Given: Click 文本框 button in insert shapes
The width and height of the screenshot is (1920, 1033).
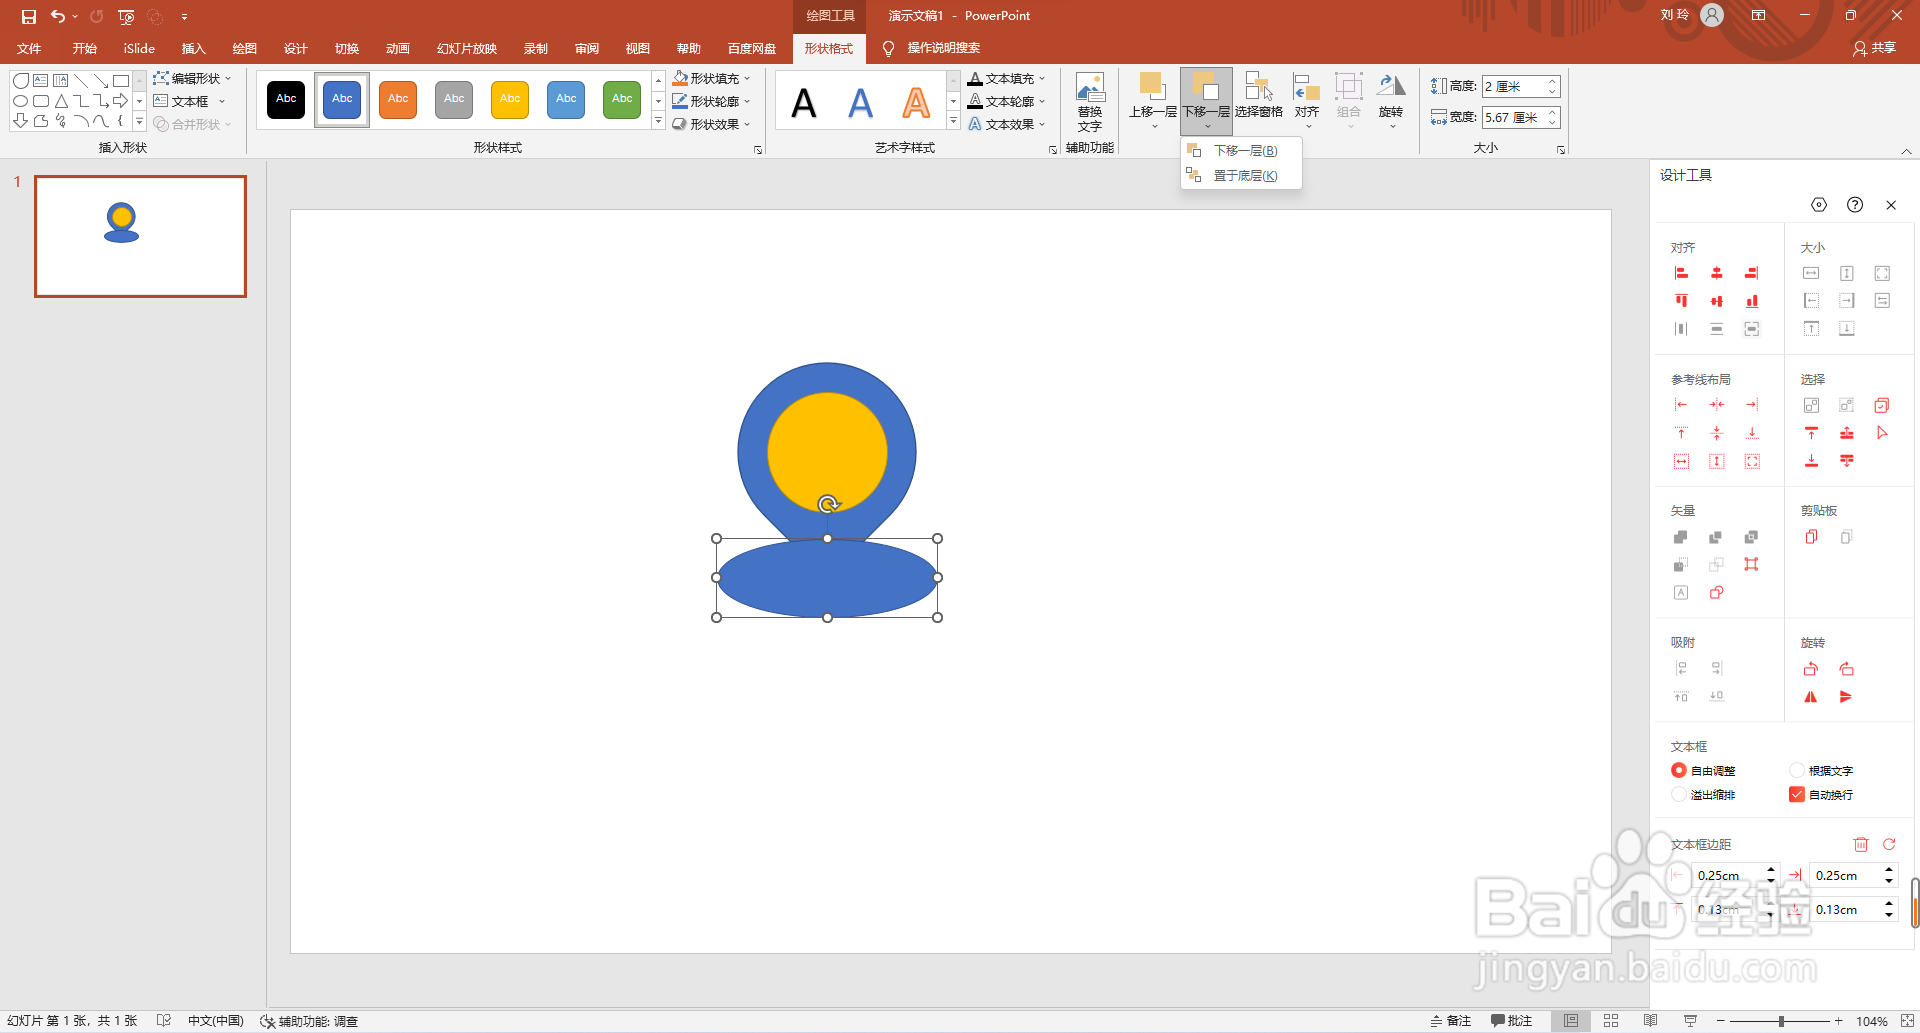Looking at the screenshot, I should tap(189, 101).
